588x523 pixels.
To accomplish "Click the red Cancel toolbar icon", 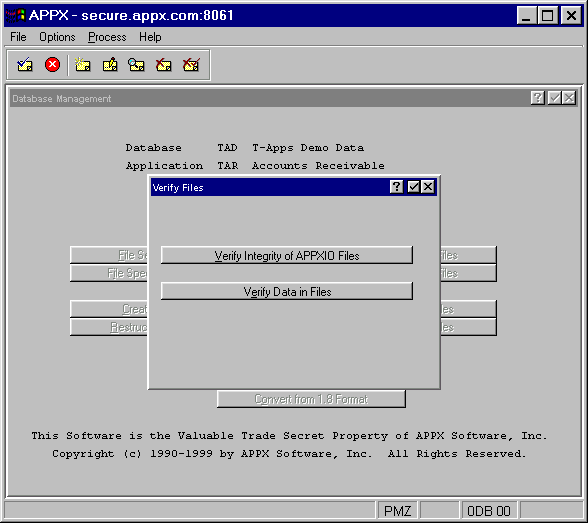I will [x=52, y=65].
